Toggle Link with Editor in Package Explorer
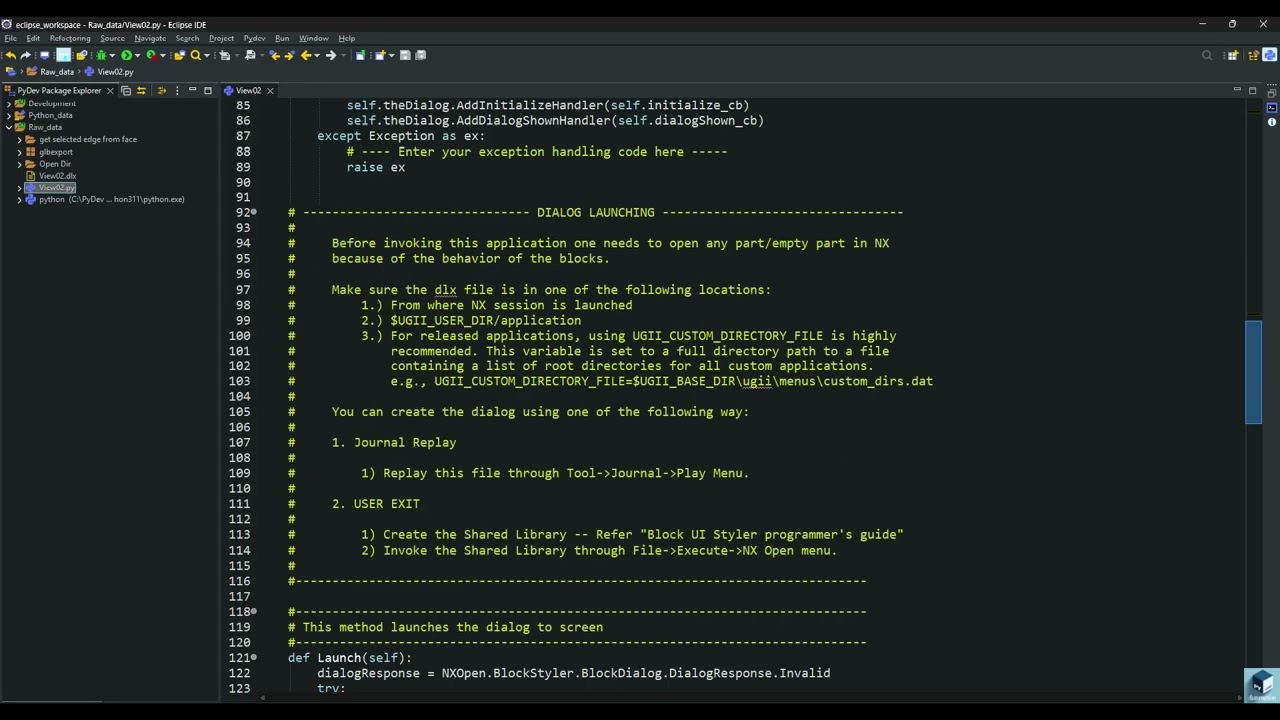 point(141,90)
